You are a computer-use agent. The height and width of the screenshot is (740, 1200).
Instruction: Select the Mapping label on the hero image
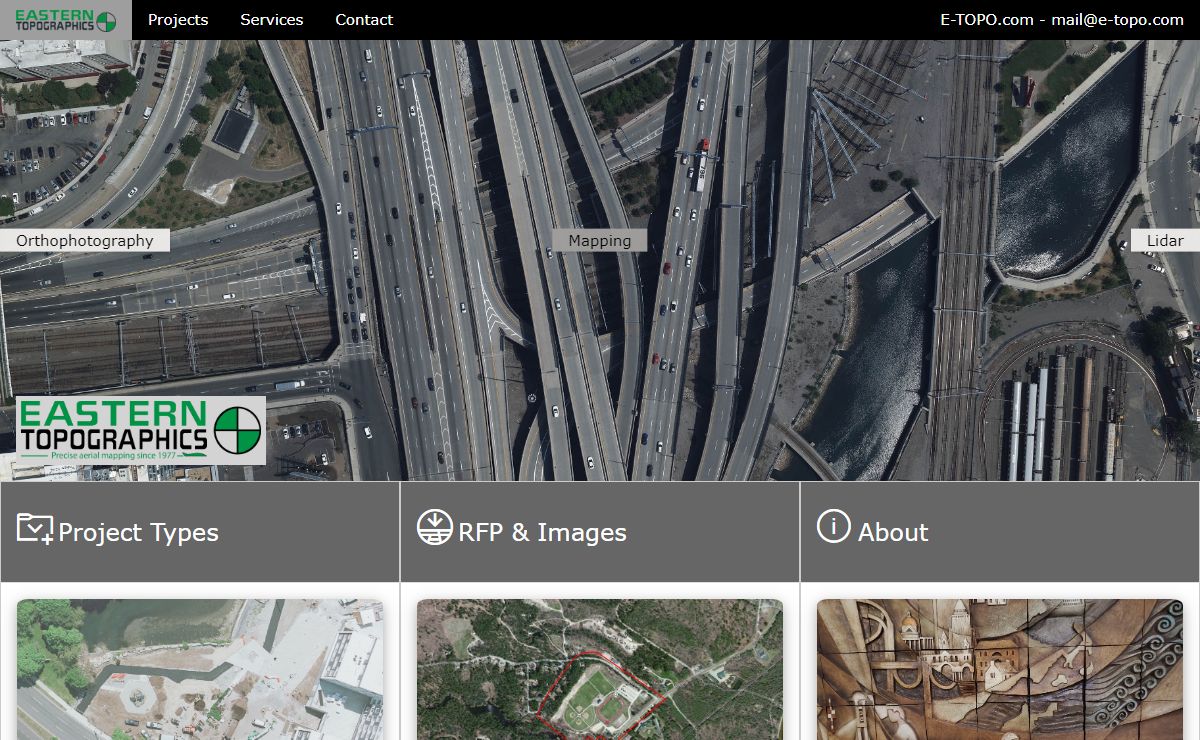click(x=599, y=241)
